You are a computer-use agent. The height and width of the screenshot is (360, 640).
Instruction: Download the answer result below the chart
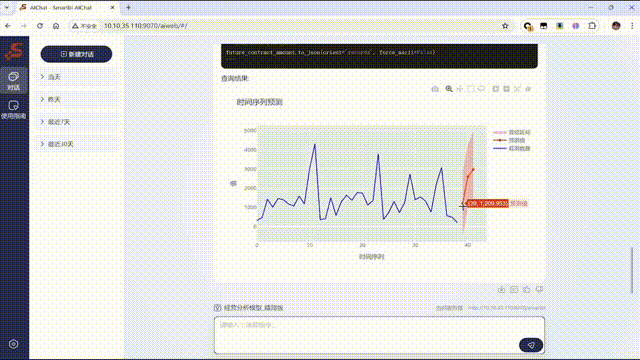[x=502, y=289]
